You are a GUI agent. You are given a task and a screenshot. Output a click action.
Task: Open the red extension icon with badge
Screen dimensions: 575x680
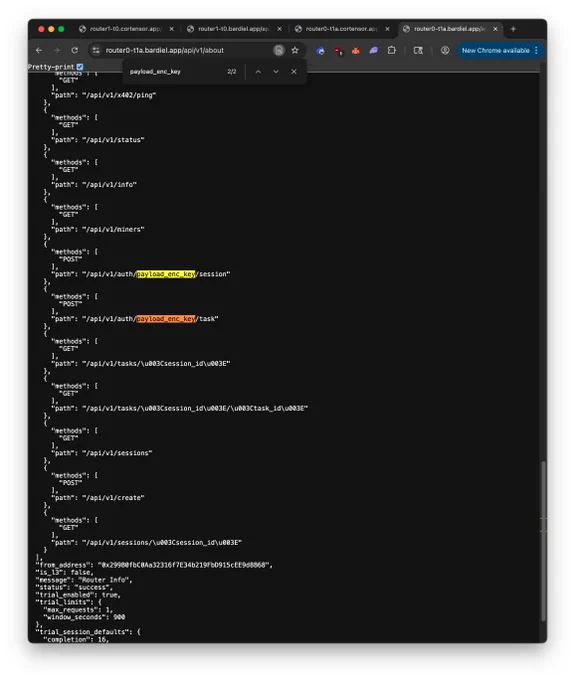tap(338, 51)
